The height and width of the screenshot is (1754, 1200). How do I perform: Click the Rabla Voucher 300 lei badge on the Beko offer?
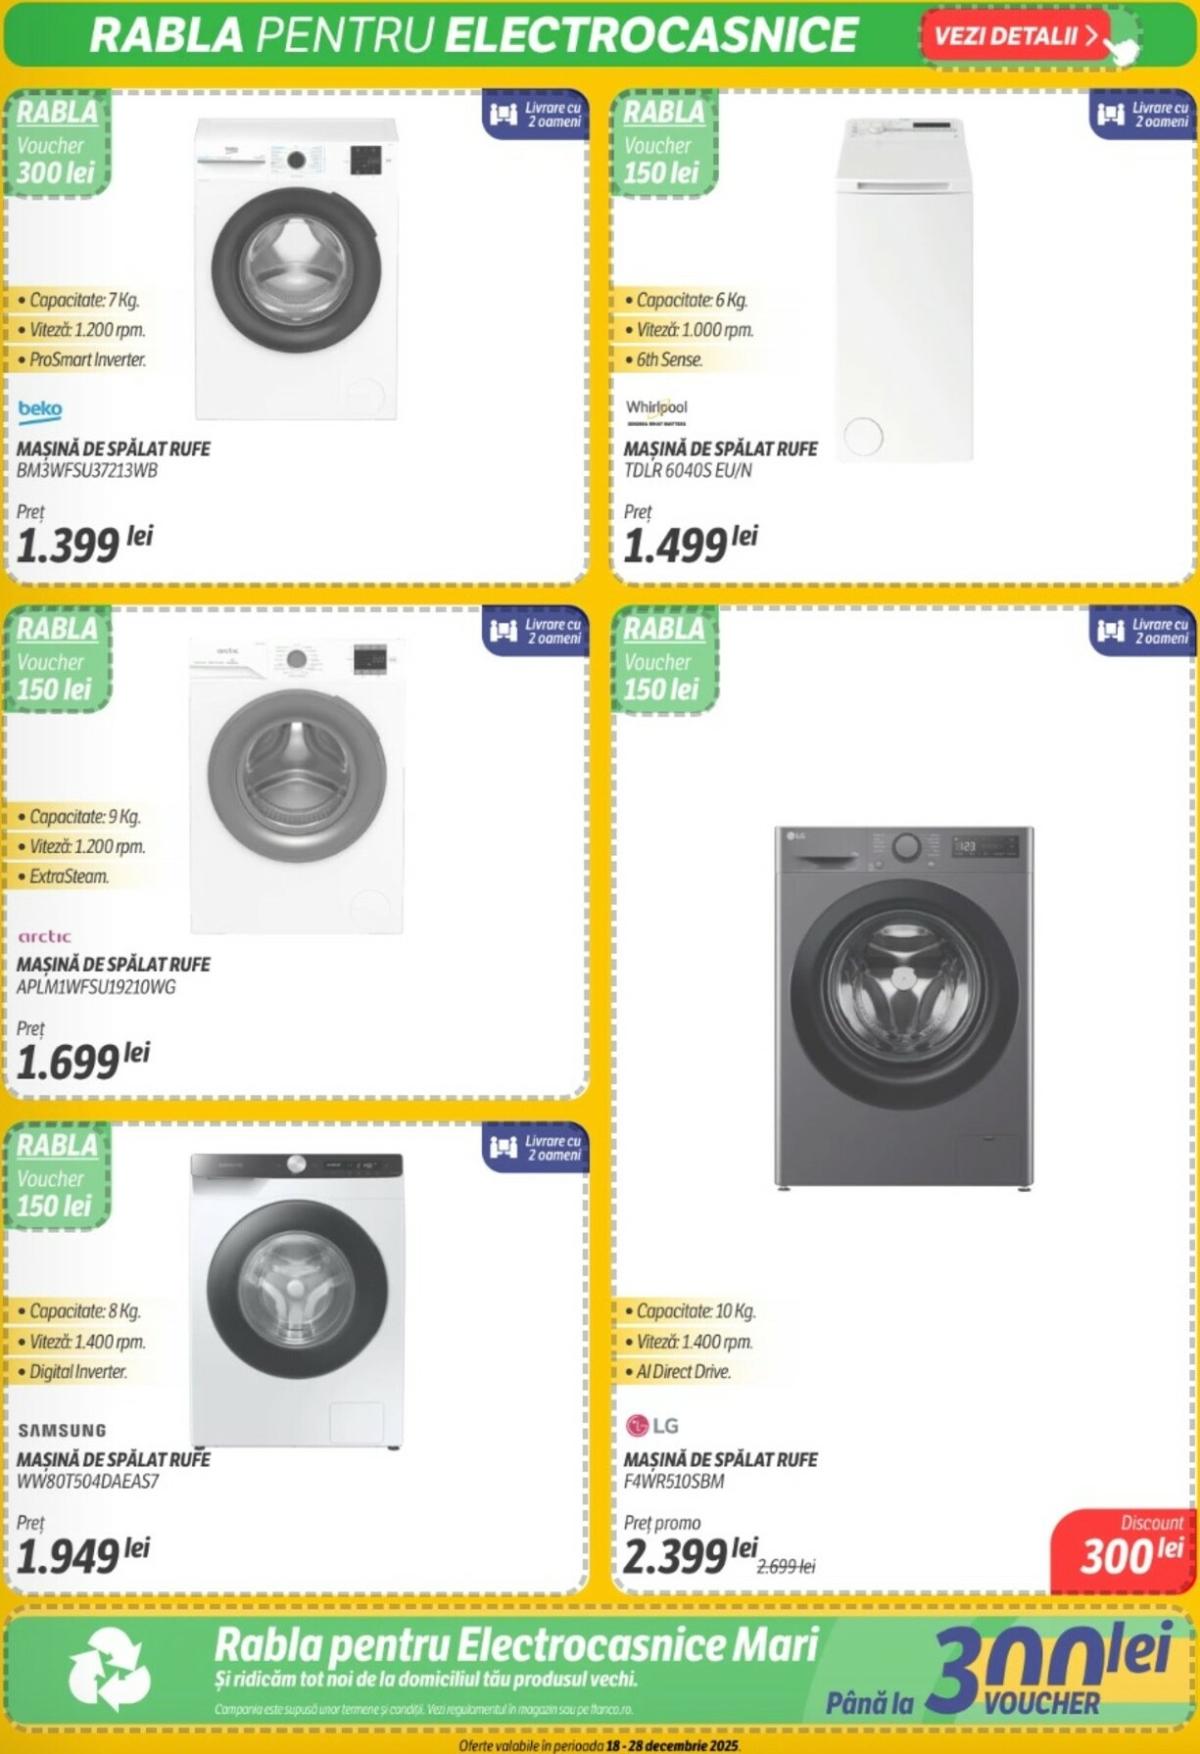tap(57, 143)
